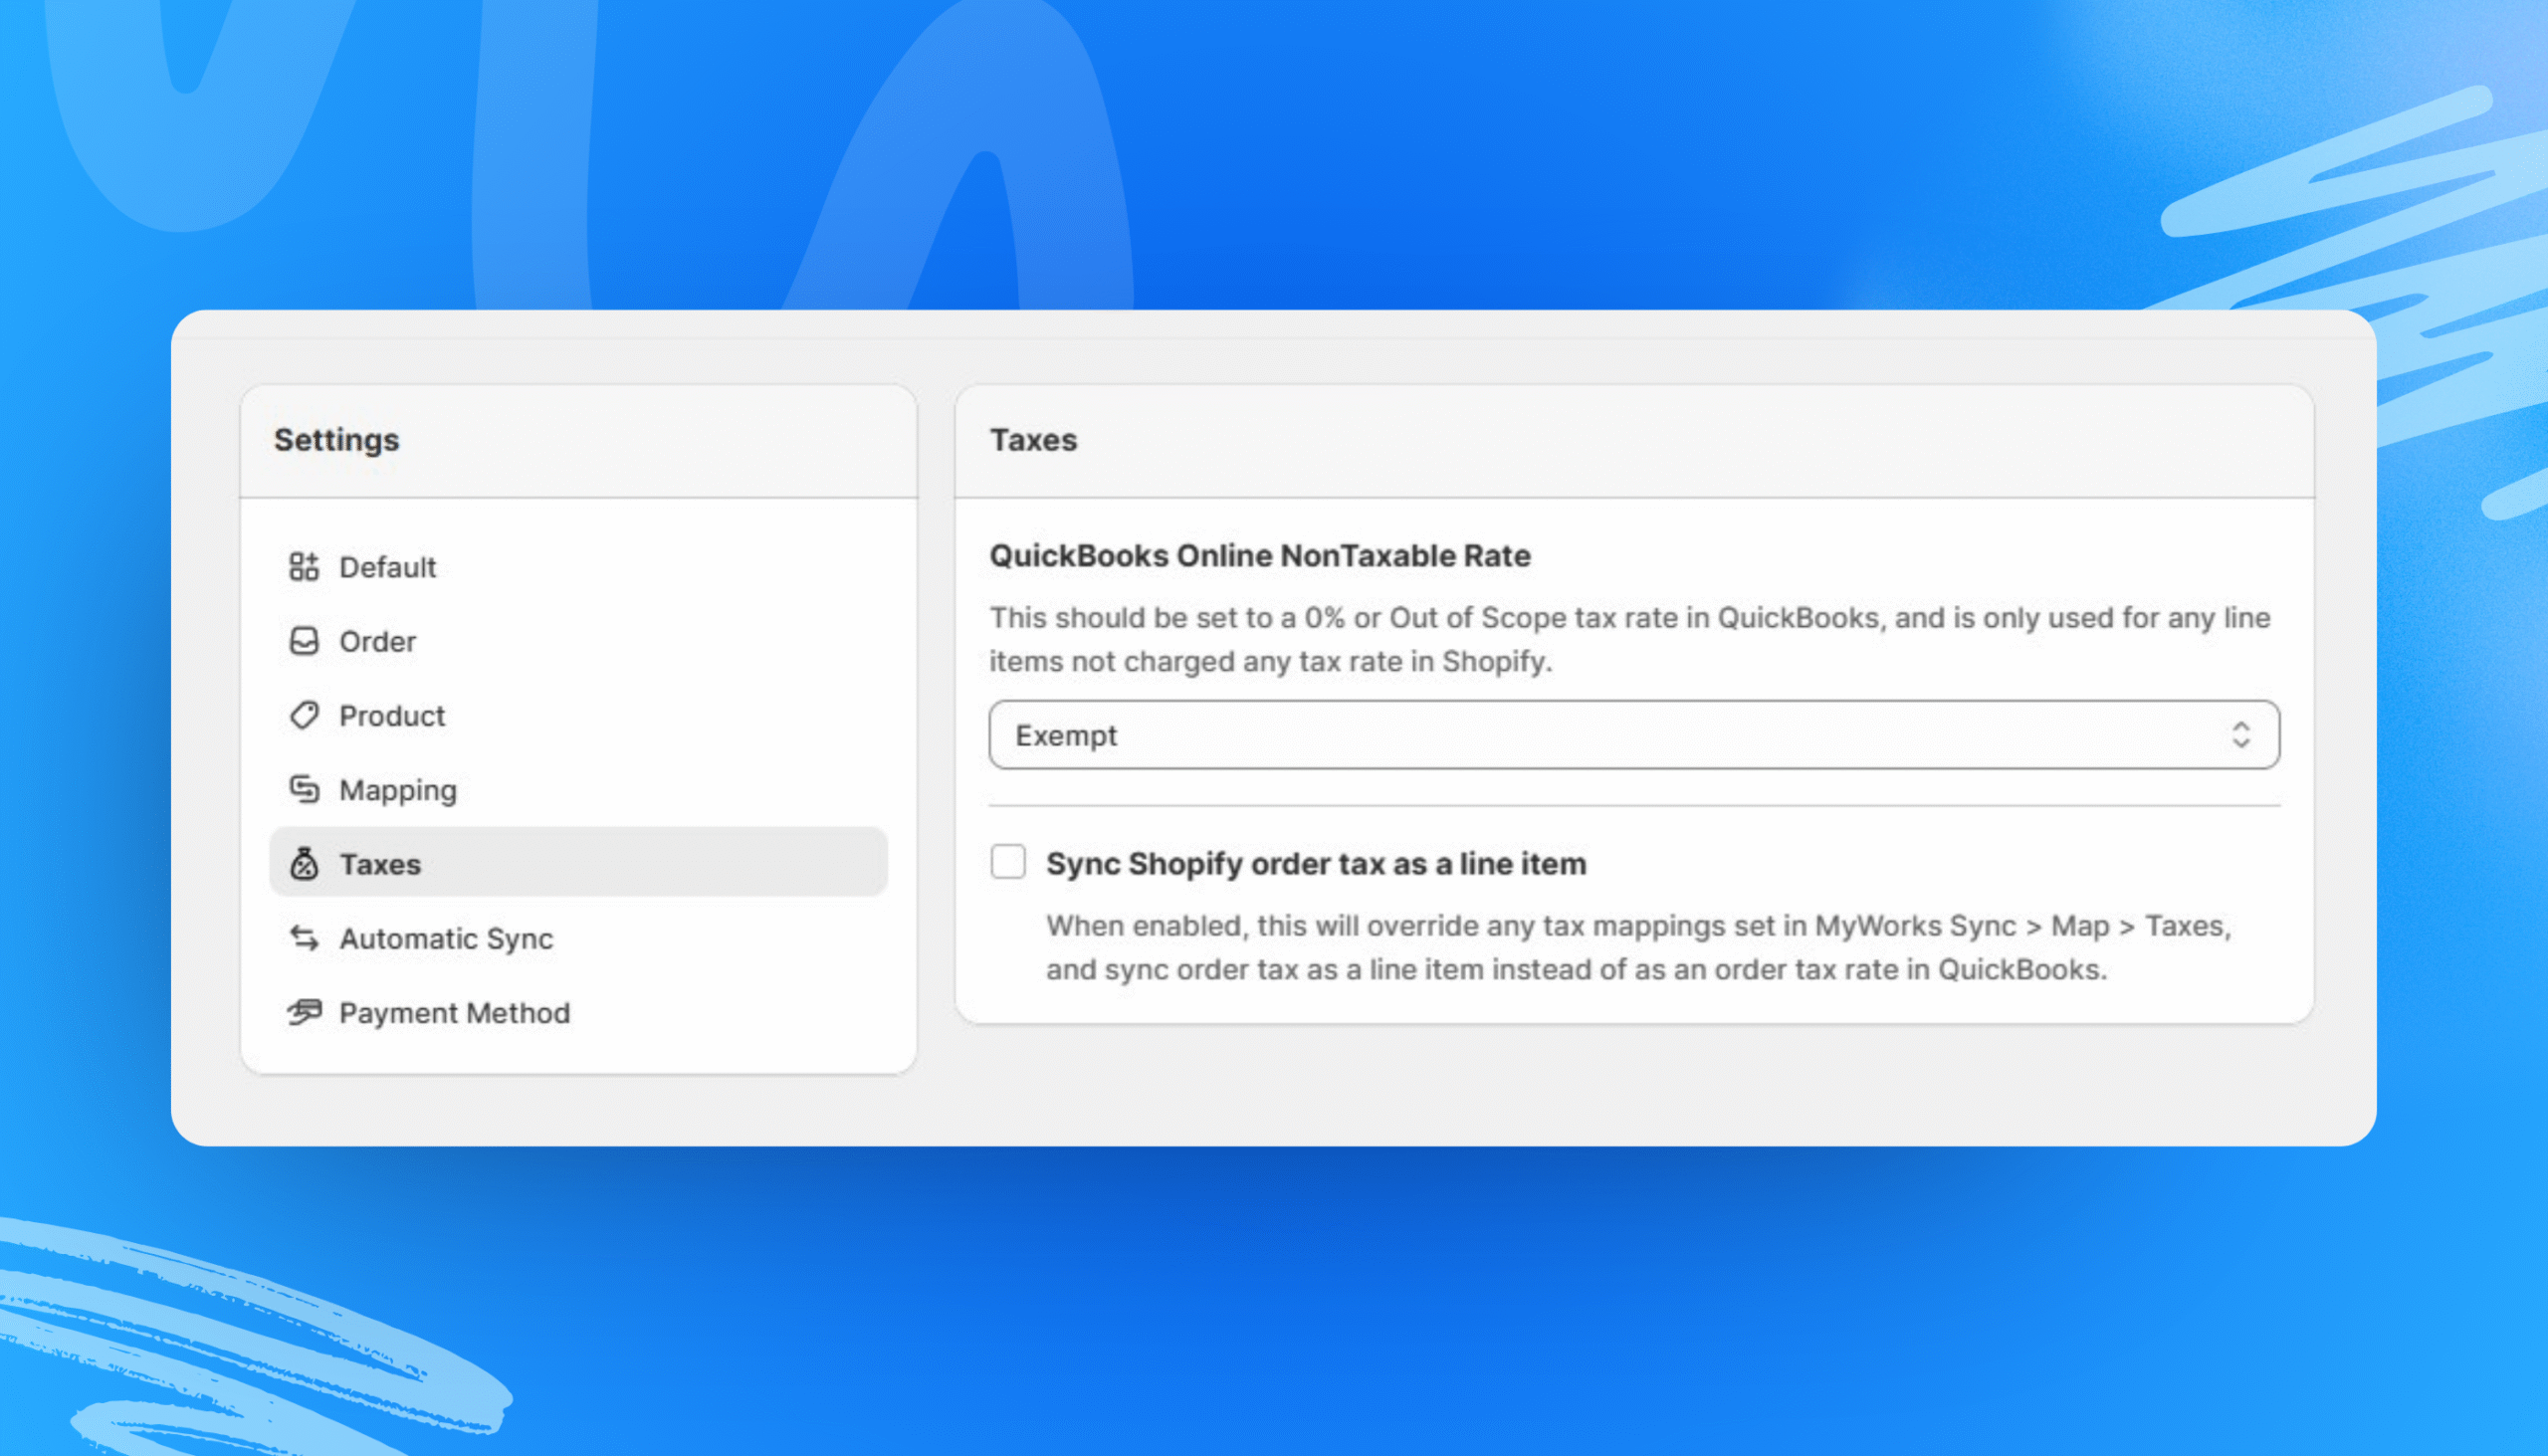Select the Product tag icon
The width and height of the screenshot is (2548, 1456).
(x=303, y=715)
